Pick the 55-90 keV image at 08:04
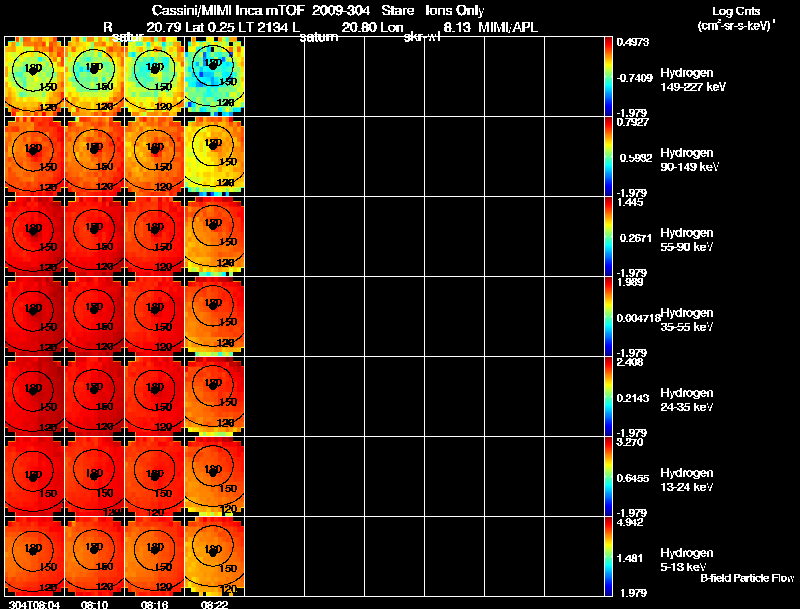This screenshot has width=800, height=609. tap(34, 236)
